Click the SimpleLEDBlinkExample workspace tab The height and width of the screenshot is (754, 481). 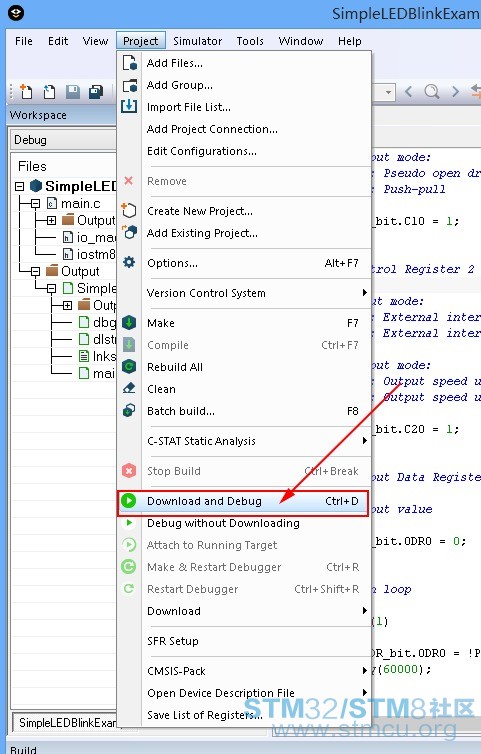pyautogui.click(x=65, y=722)
